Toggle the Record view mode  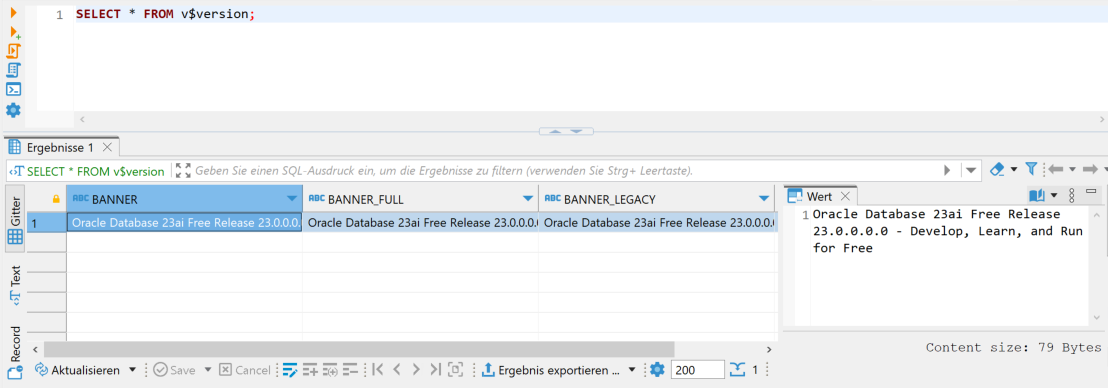pyautogui.click(x=15, y=353)
